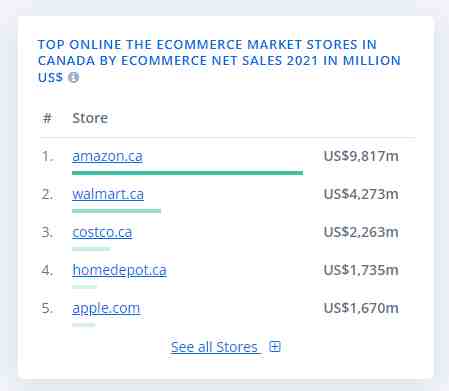Open the apple.com store link
The height and width of the screenshot is (391, 449).
106,308
